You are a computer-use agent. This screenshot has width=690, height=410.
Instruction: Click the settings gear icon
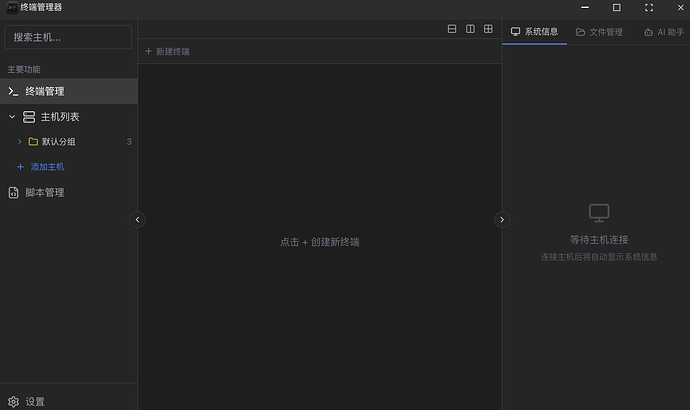(x=13, y=401)
